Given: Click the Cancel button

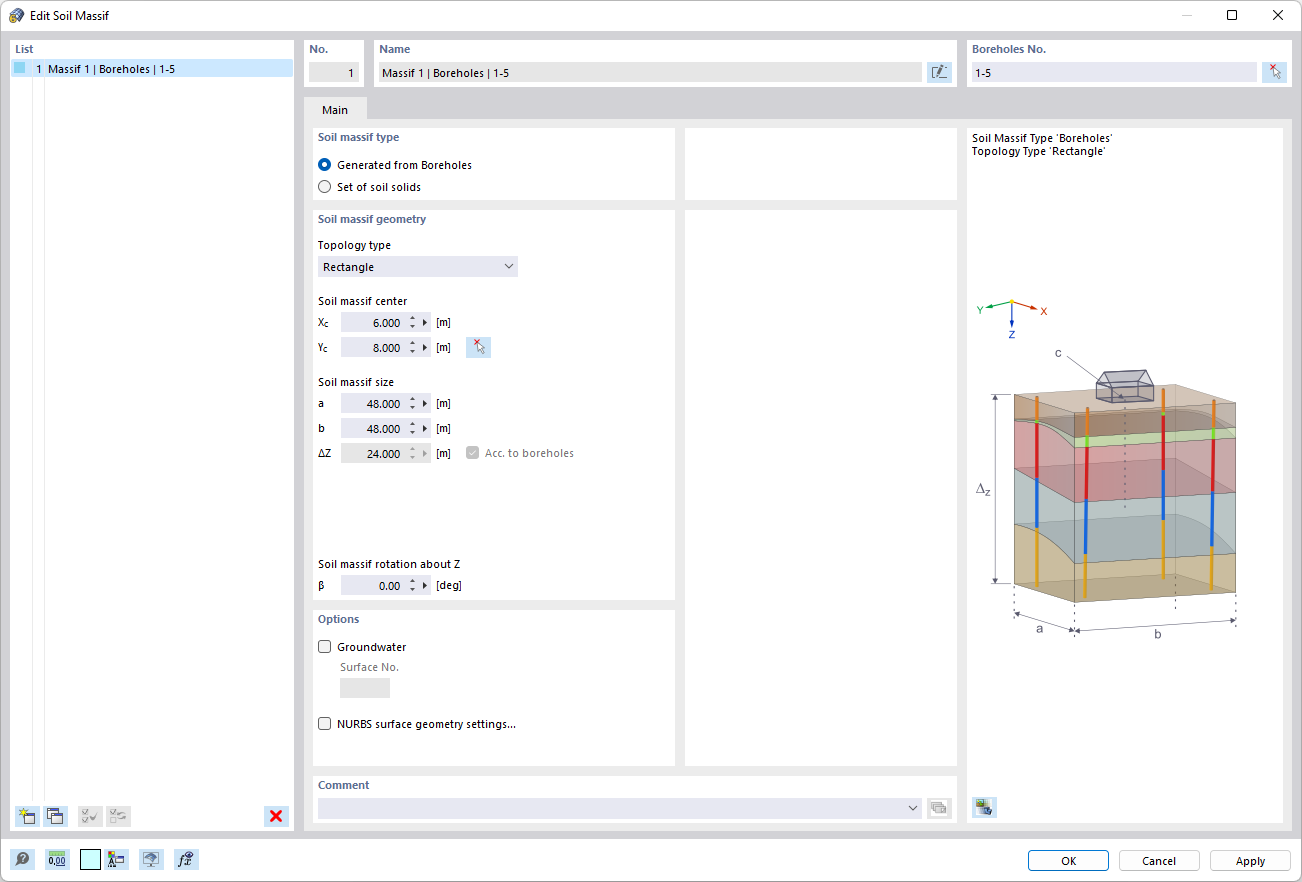Looking at the screenshot, I should 1159,861.
